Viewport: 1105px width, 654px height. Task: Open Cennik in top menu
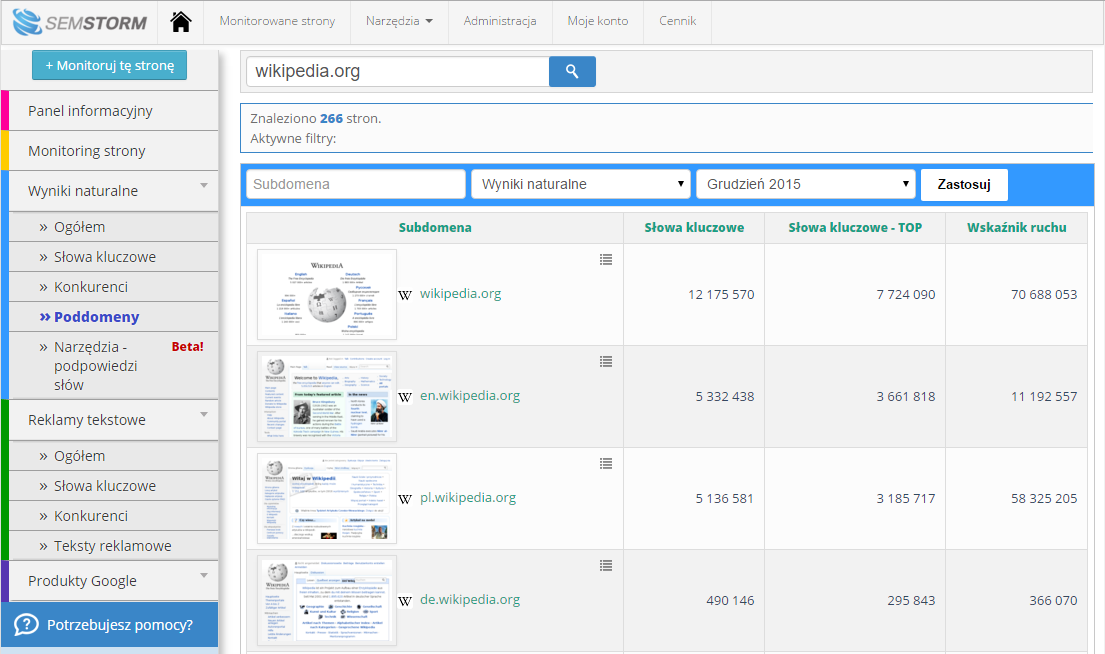[677, 21]
